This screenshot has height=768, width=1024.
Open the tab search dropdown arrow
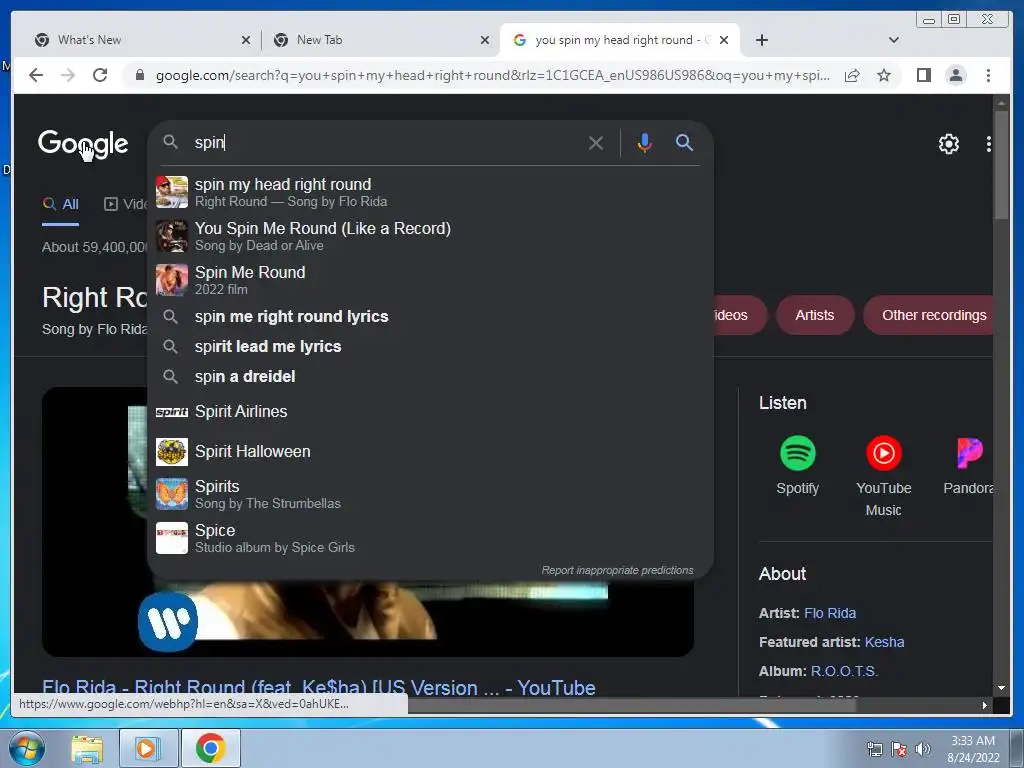pos(893,40)
